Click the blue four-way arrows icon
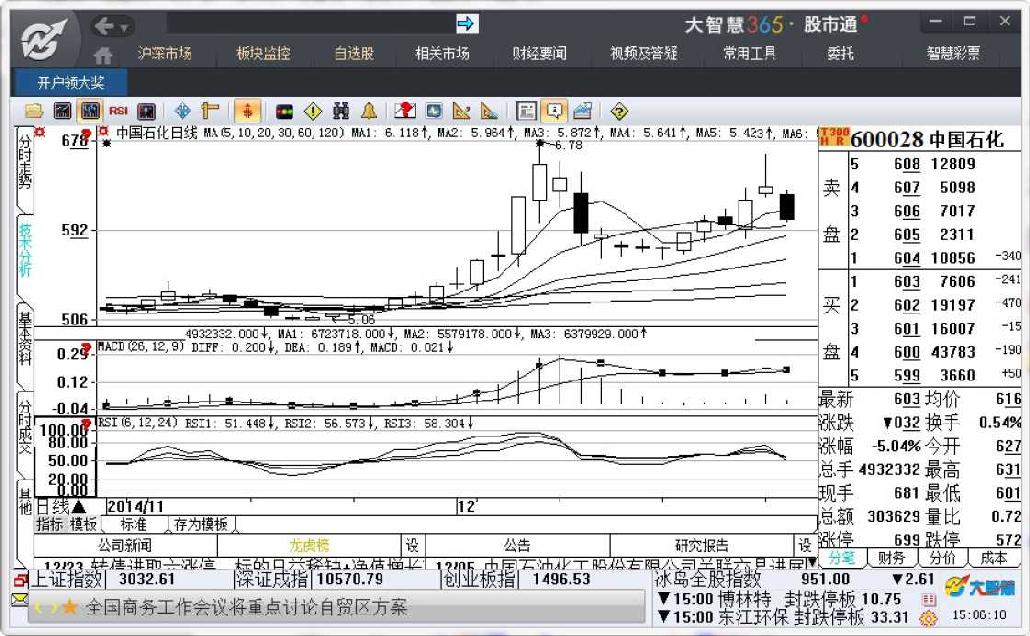The width and height of the screenshot is (1030, 636). click(x=183, y=111)
